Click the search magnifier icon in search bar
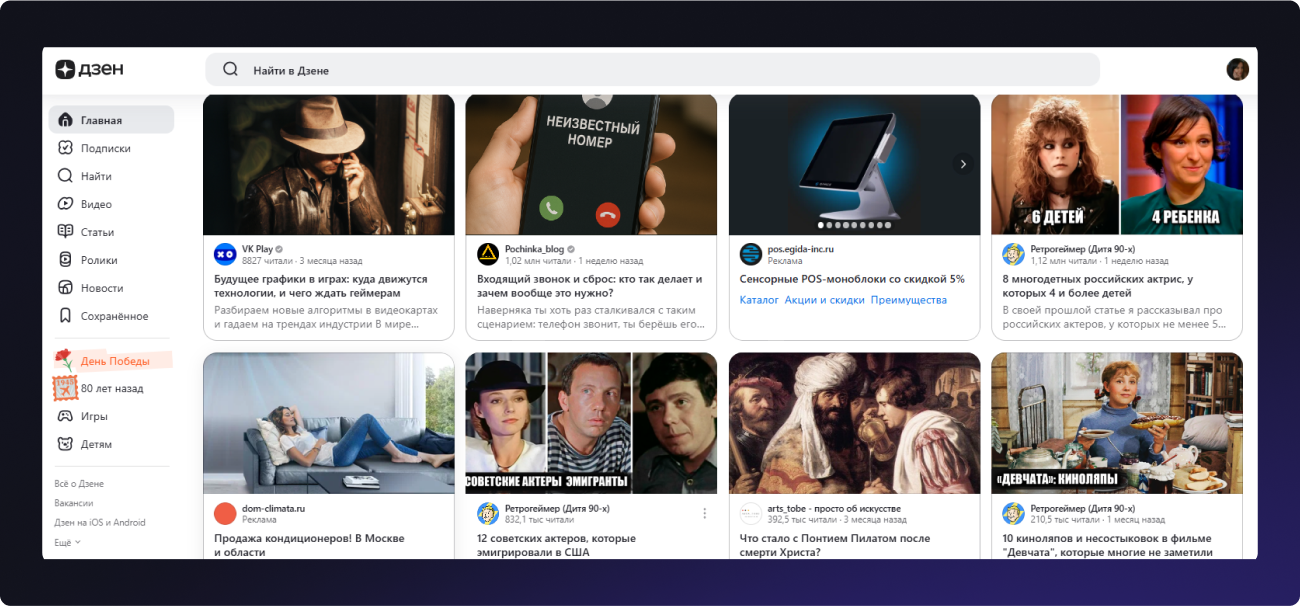 231,70
